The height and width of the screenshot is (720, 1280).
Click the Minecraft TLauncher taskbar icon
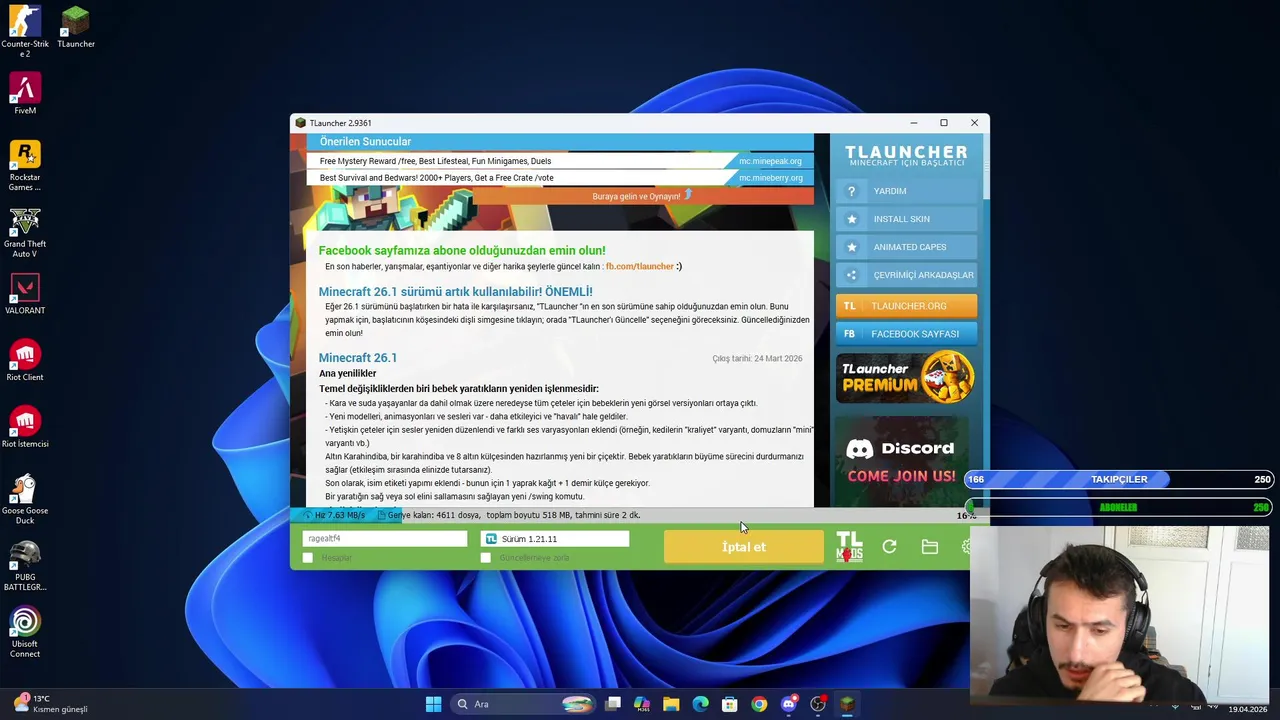(x=847, y=704)
